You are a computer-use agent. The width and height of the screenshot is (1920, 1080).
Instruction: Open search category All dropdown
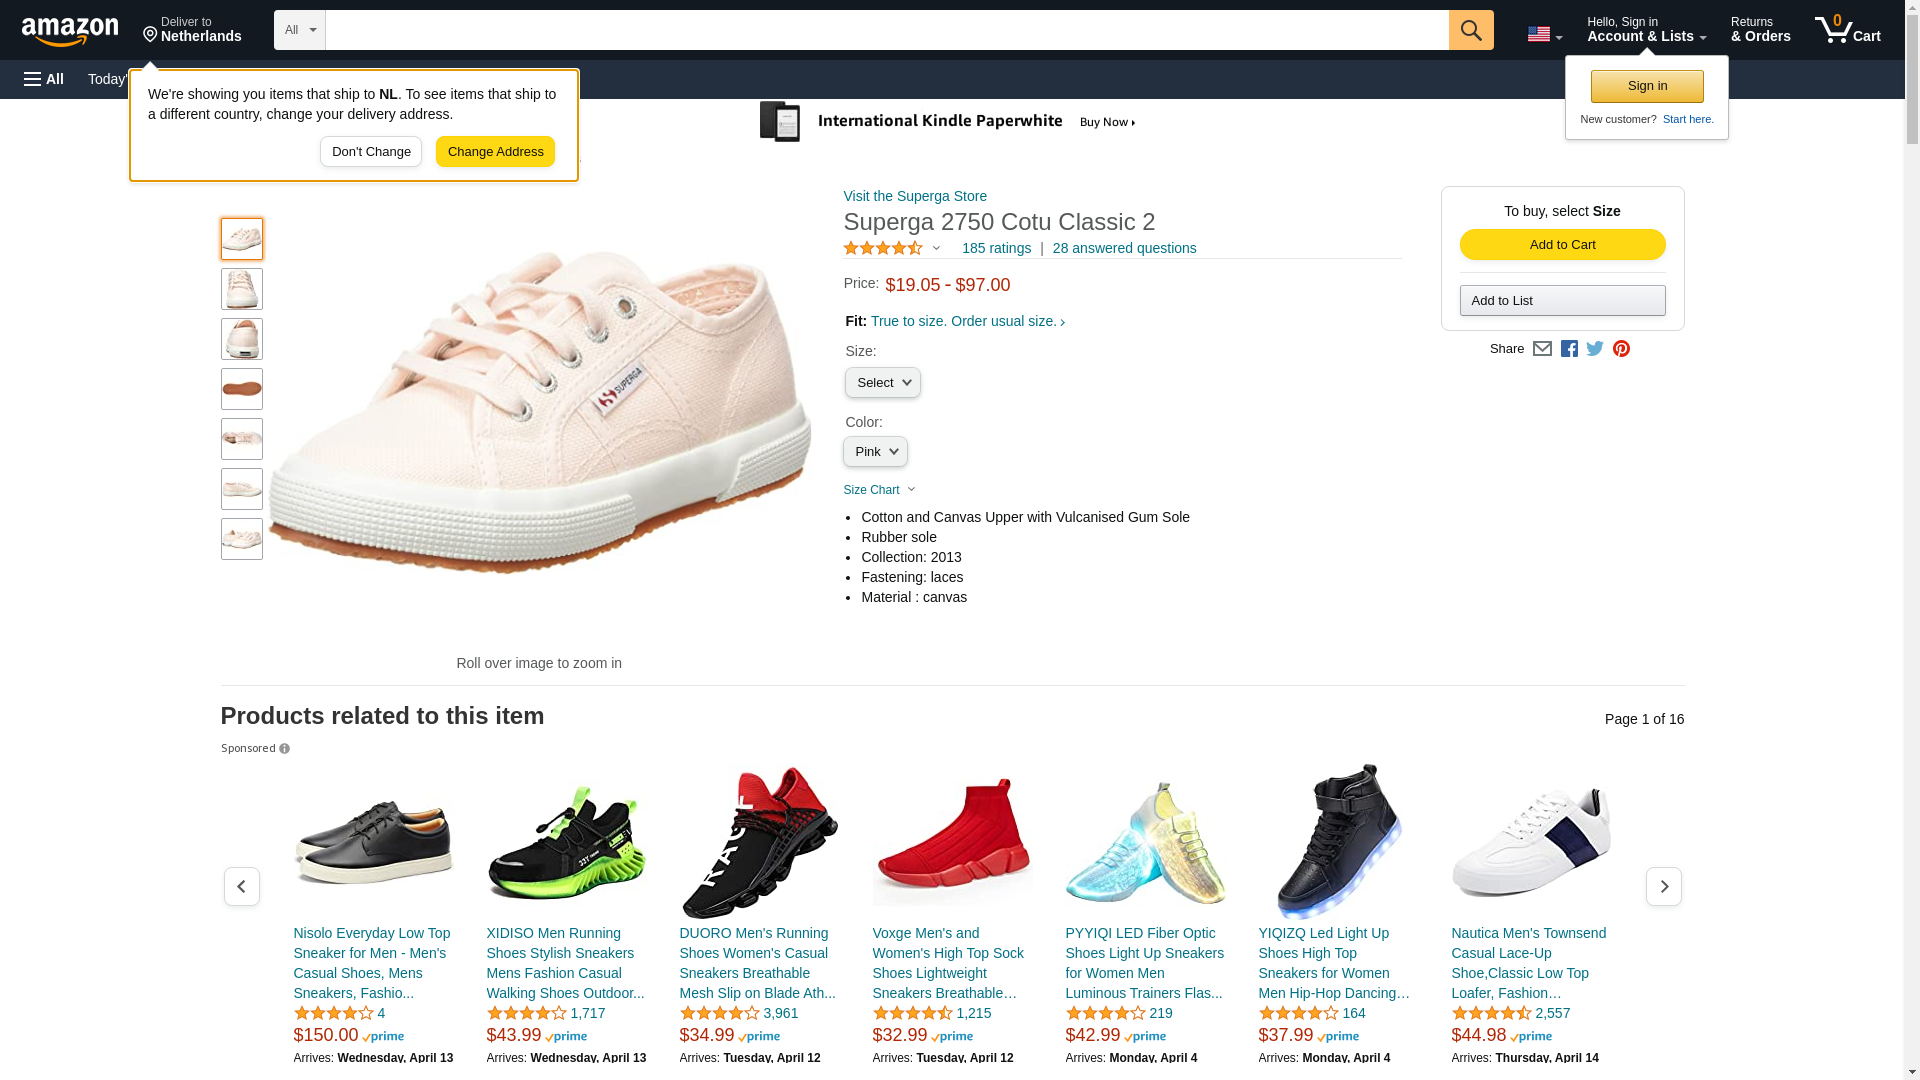300,30
